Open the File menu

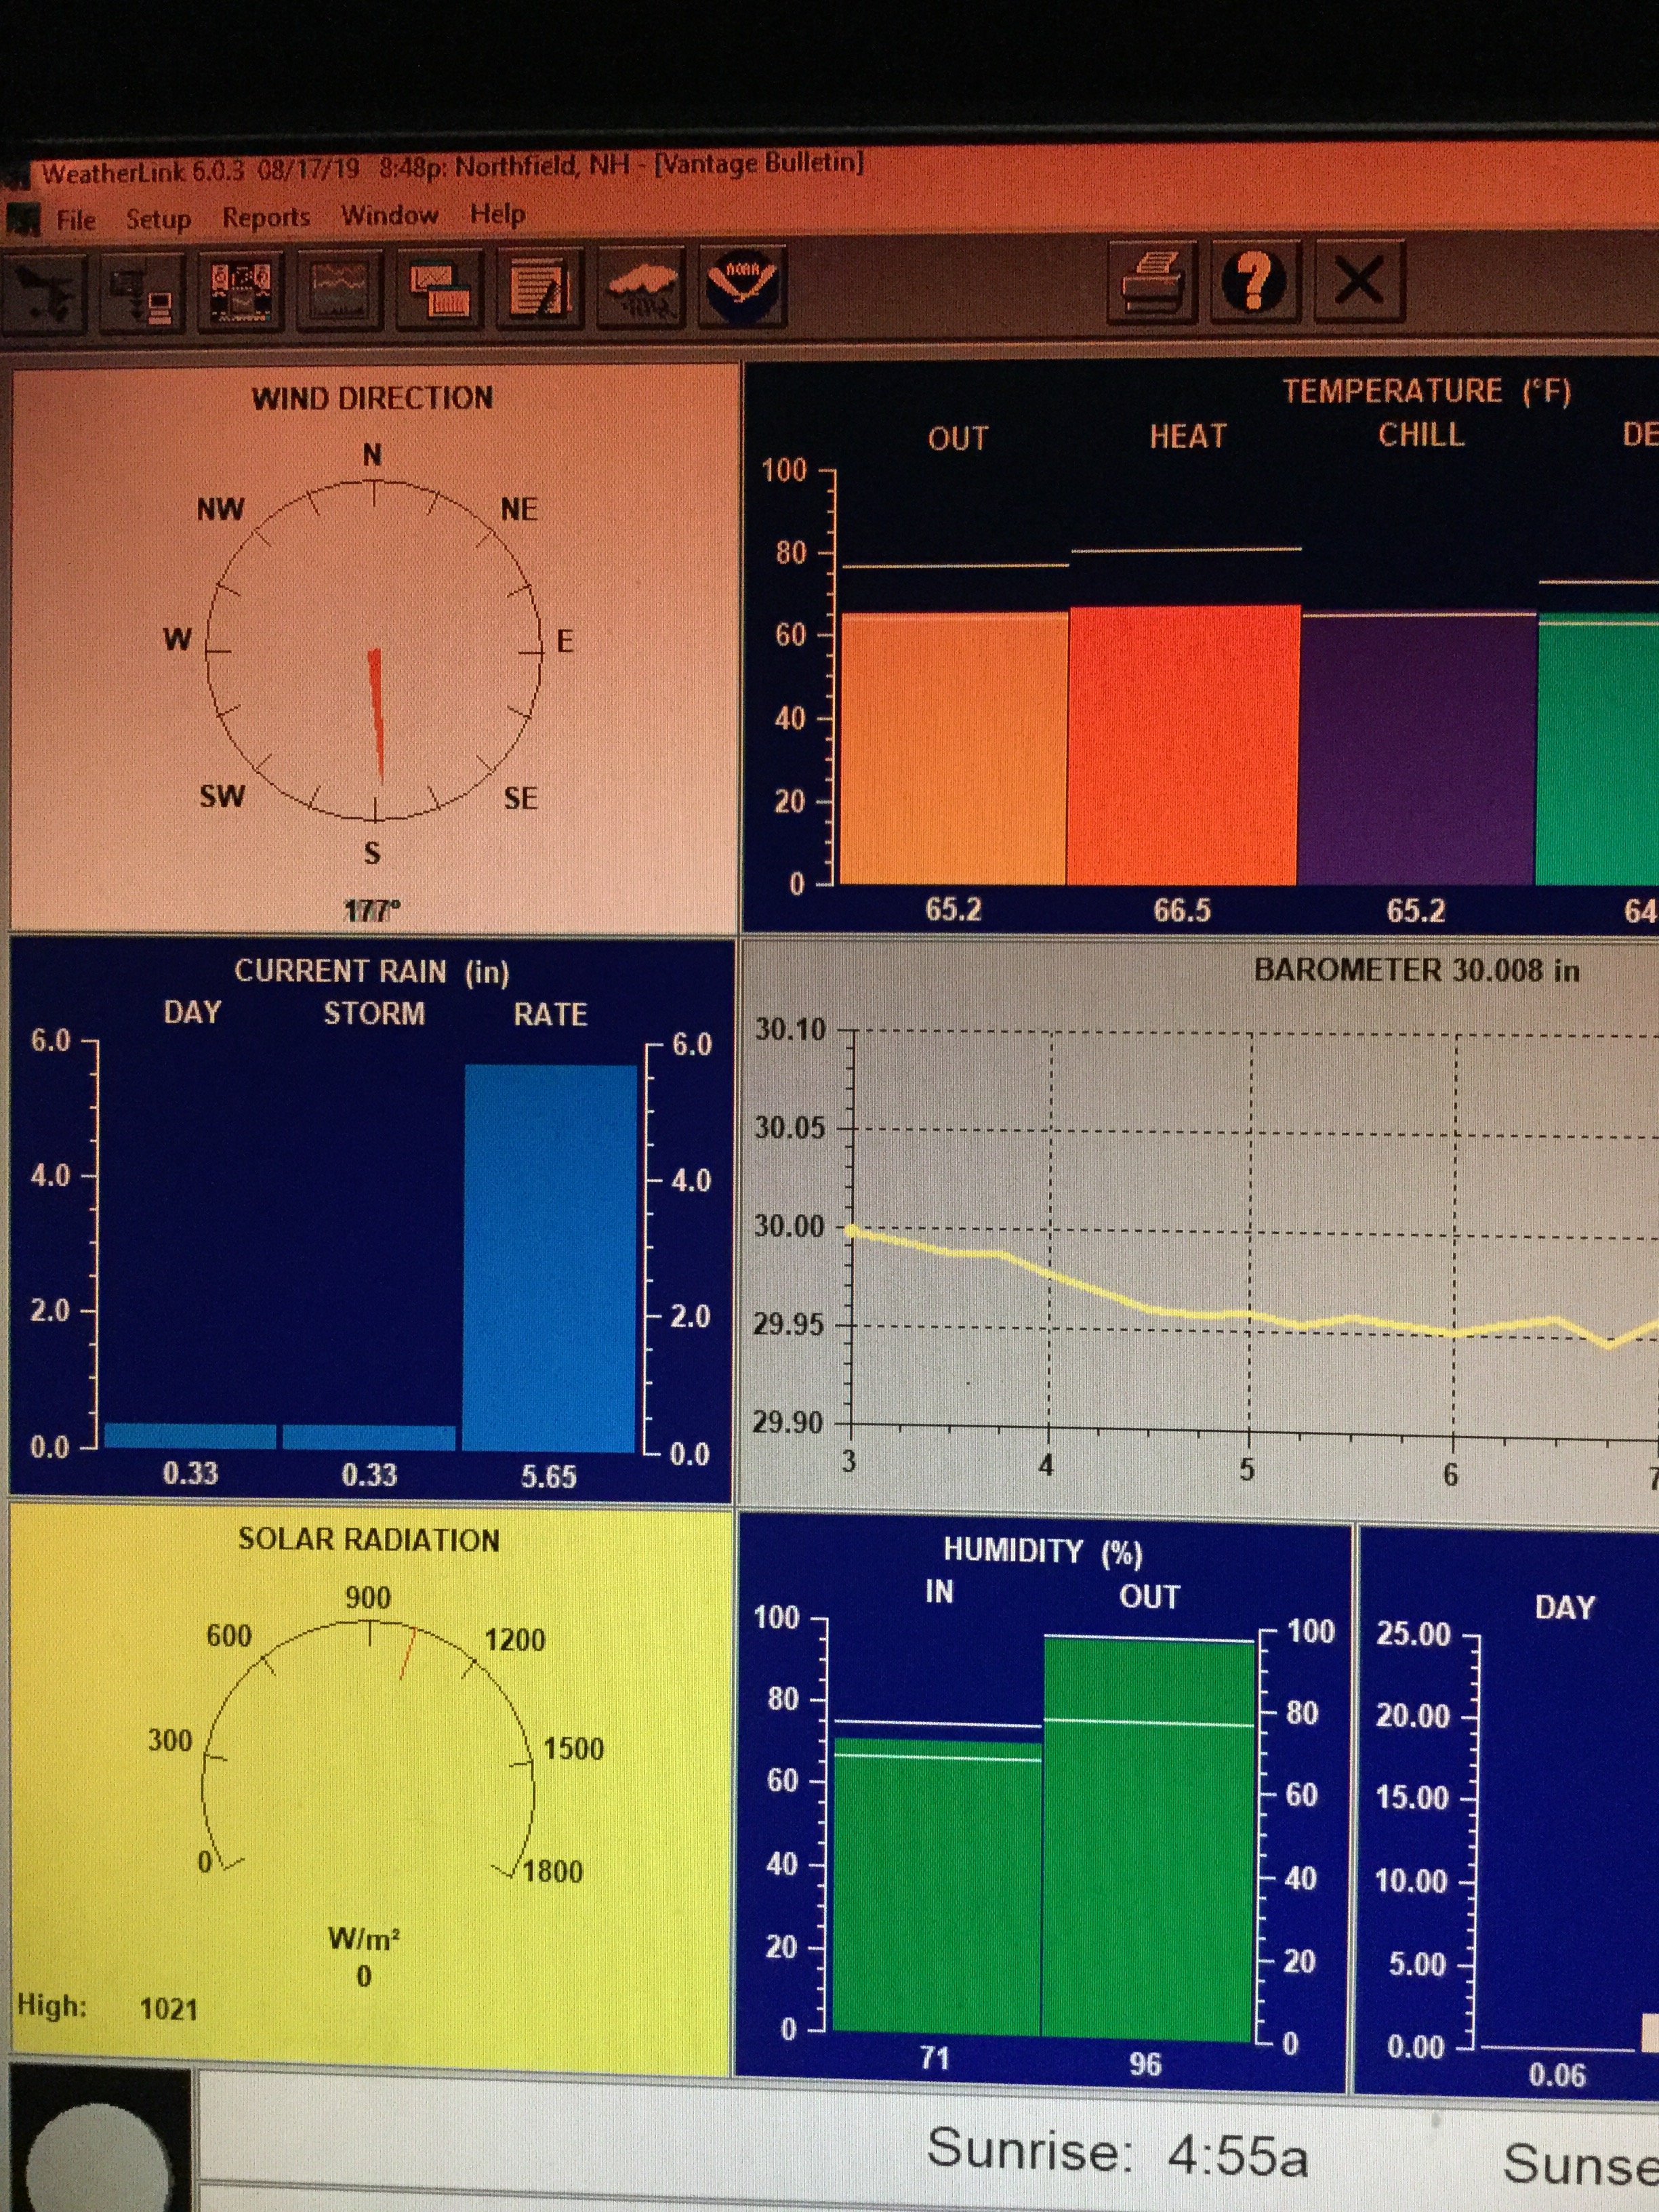tap(76, 220)
